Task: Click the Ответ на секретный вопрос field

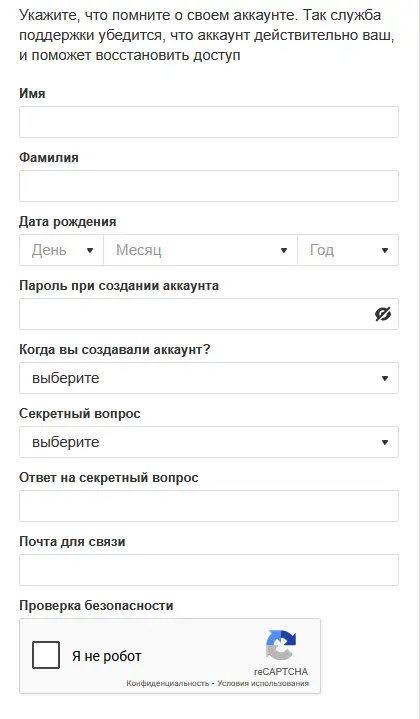Action: pos(209,506)
